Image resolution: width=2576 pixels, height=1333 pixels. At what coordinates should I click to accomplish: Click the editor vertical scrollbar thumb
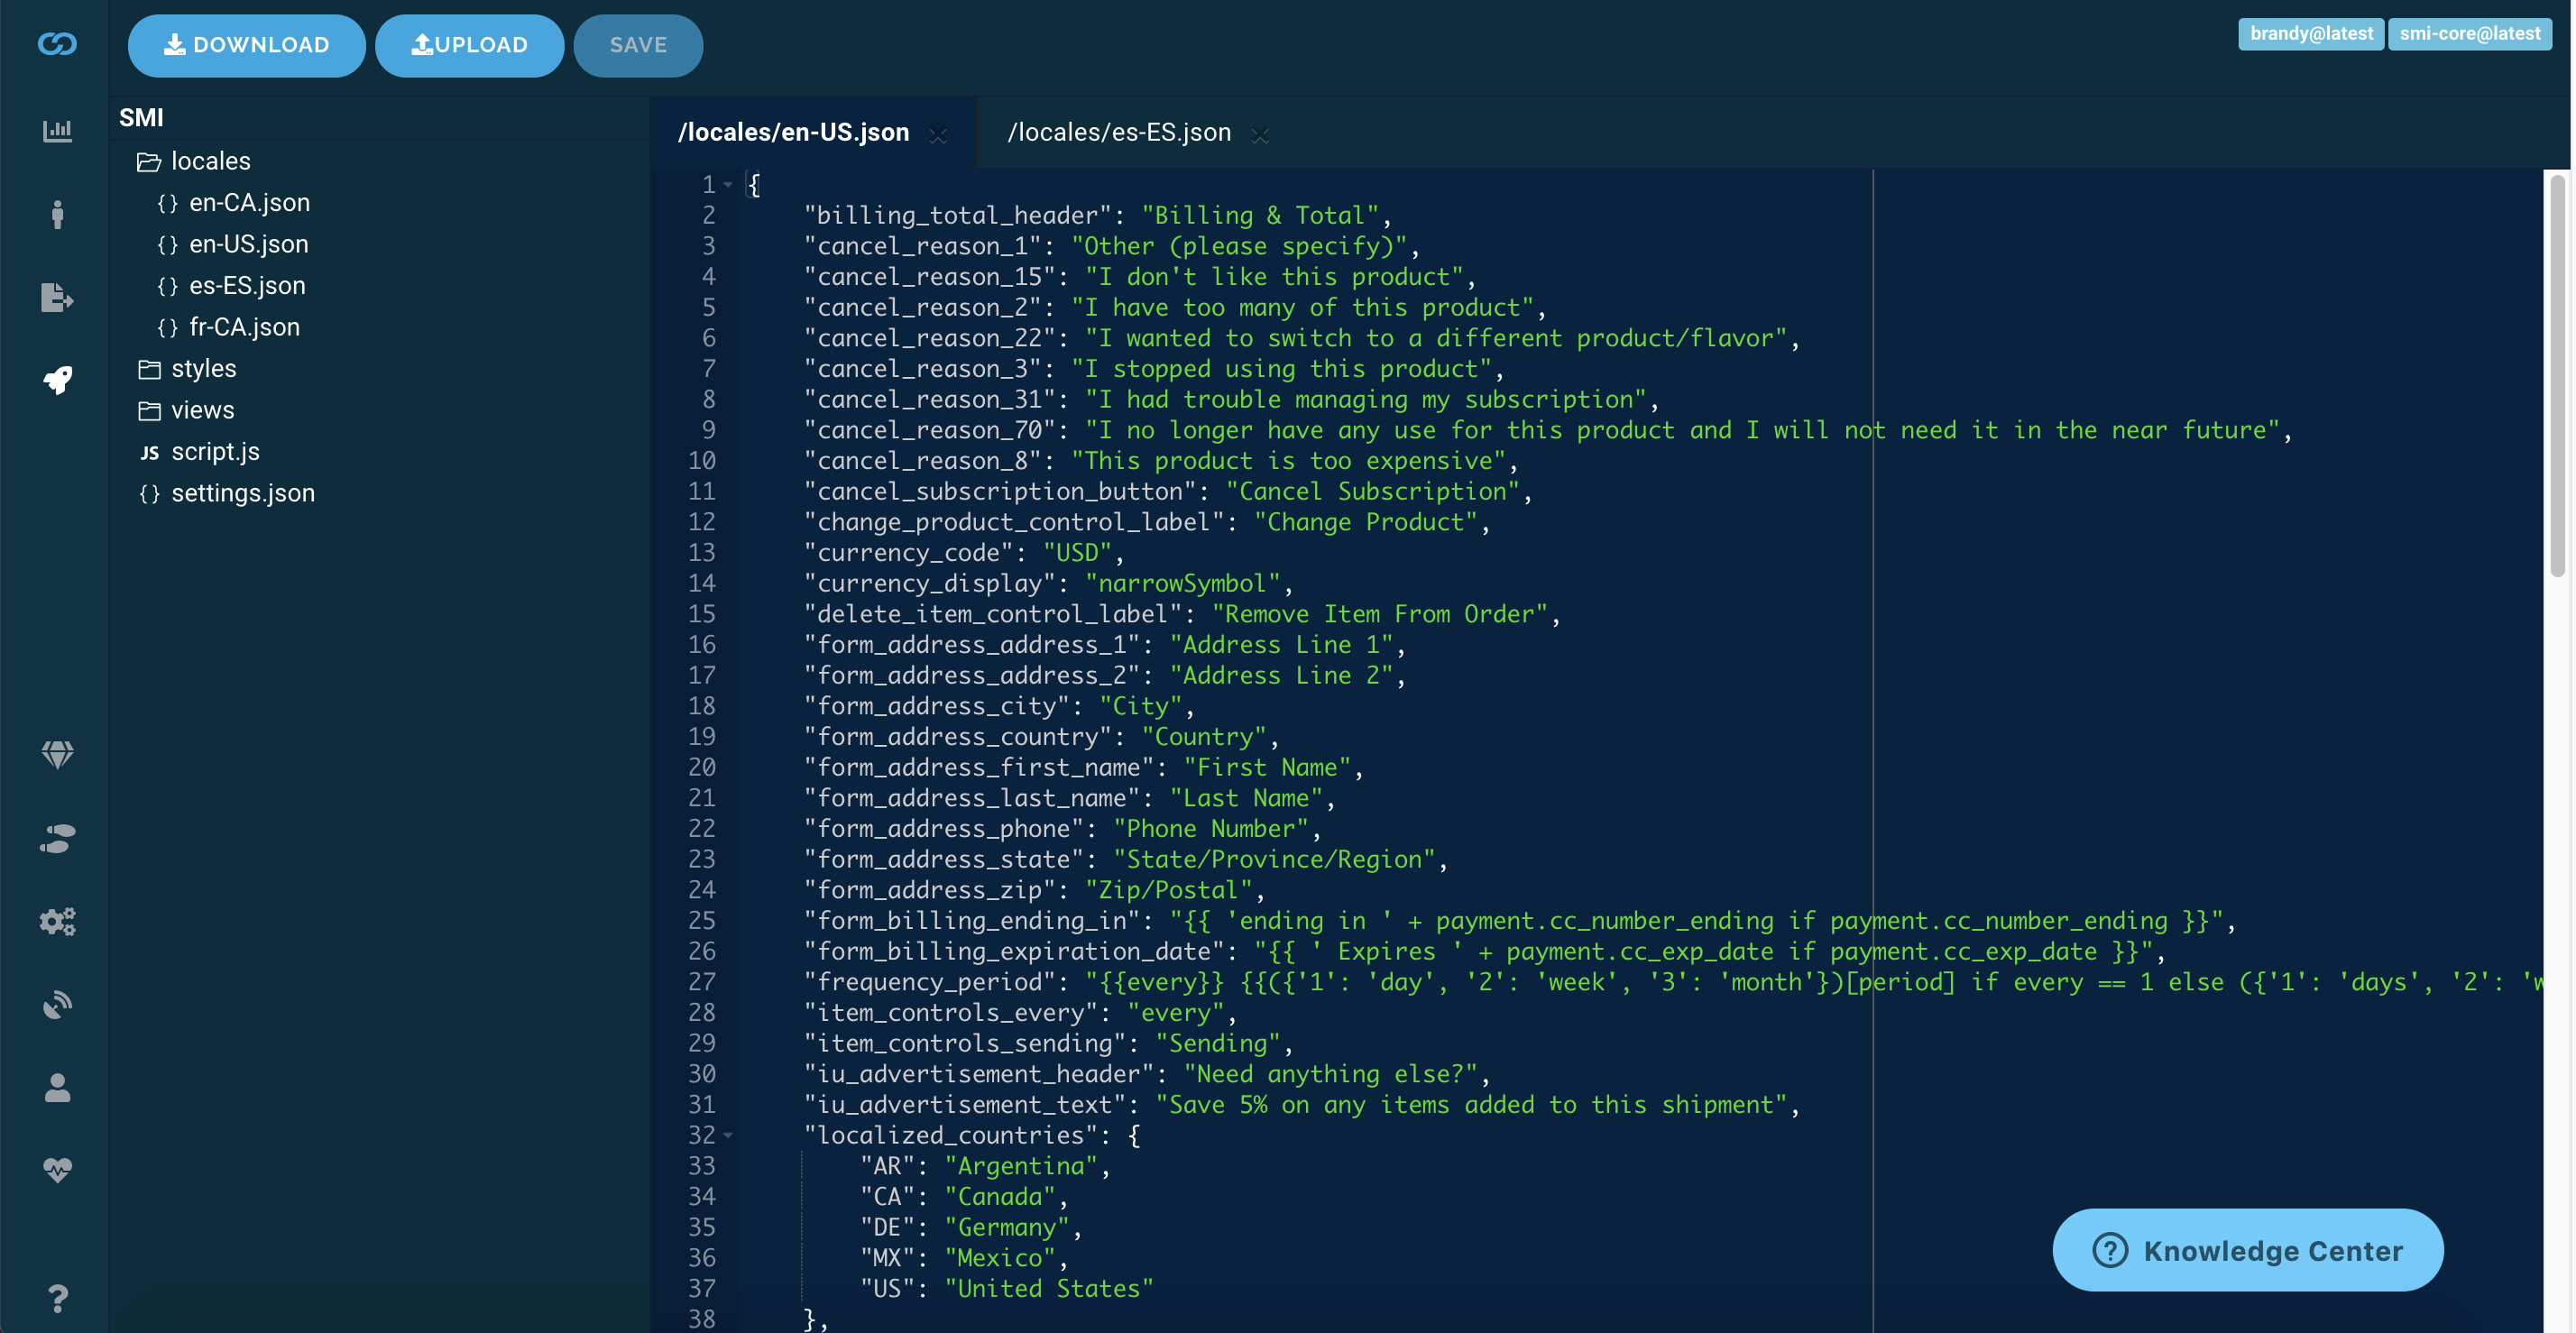tap(2557, 375)
